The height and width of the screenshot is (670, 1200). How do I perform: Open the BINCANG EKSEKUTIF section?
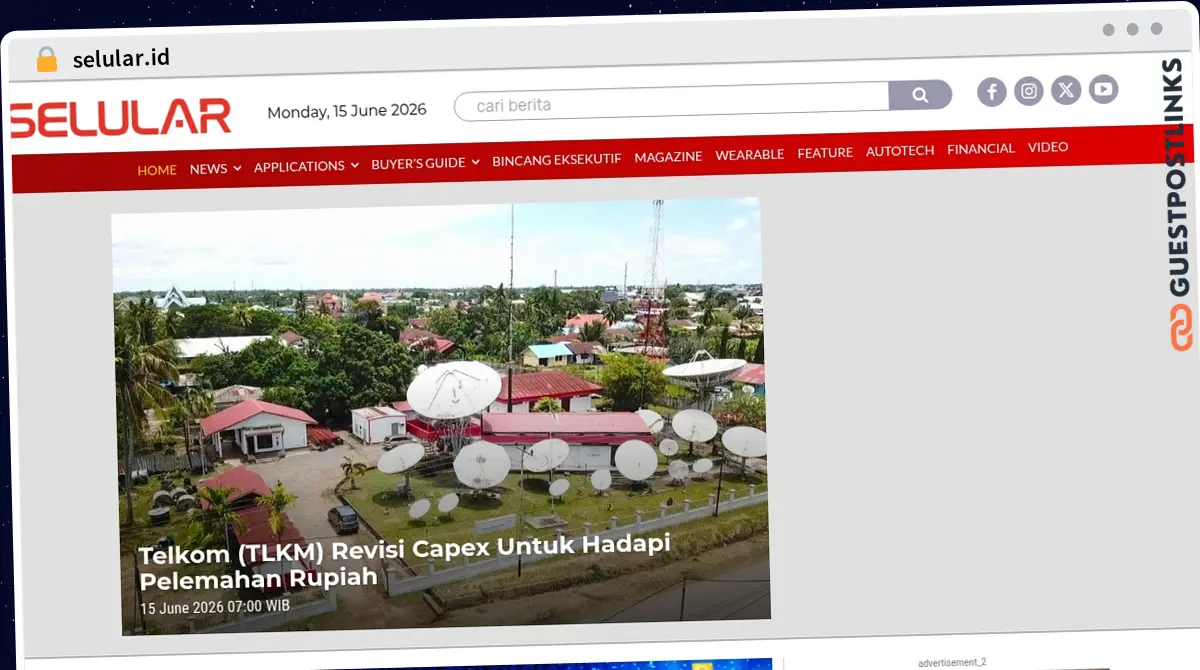pyautogui.click(x=556, y=160)
